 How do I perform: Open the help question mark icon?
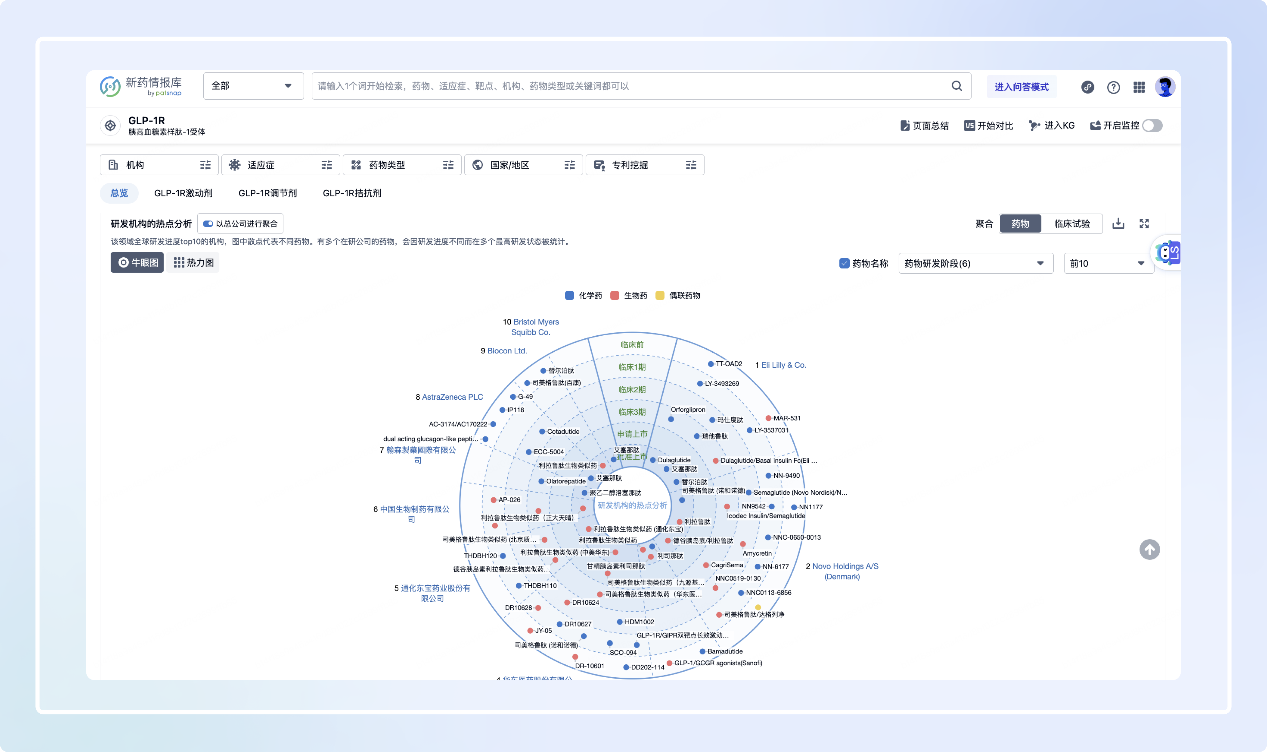click(x=1113, y=87)
